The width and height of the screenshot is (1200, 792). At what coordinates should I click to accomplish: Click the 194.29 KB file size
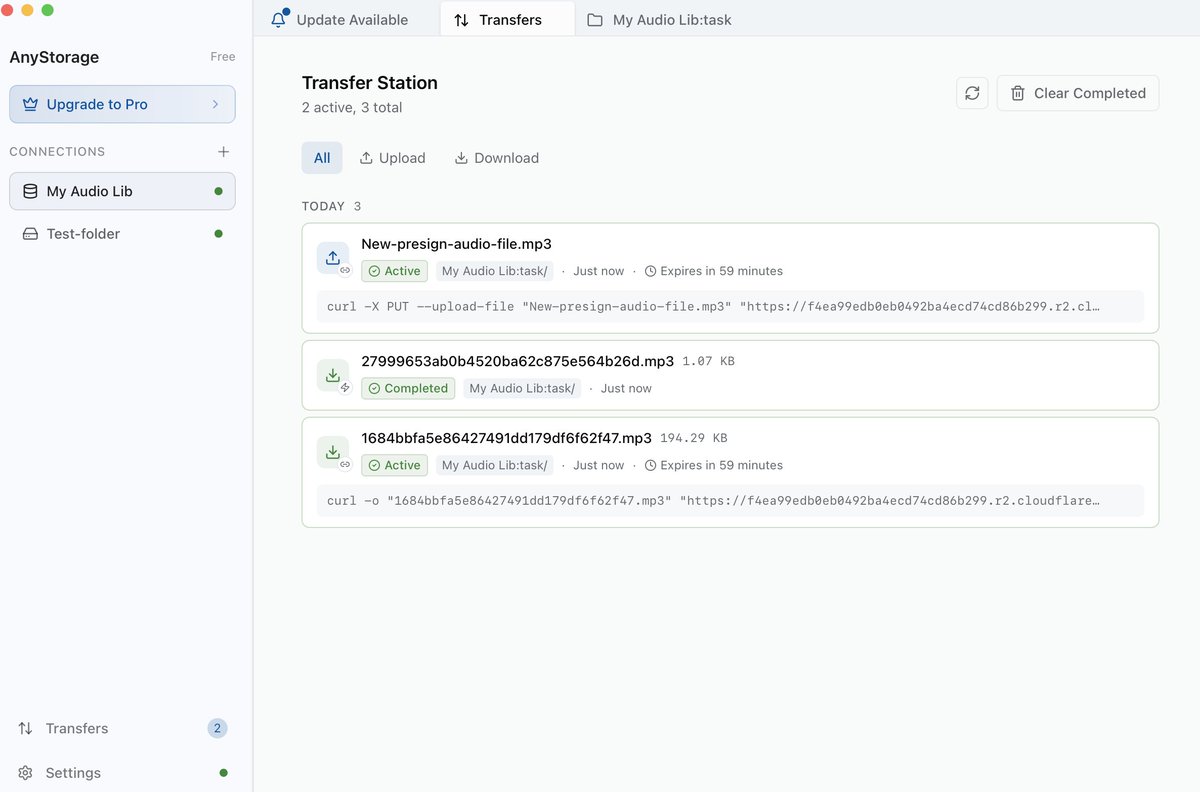coord(693,438)
